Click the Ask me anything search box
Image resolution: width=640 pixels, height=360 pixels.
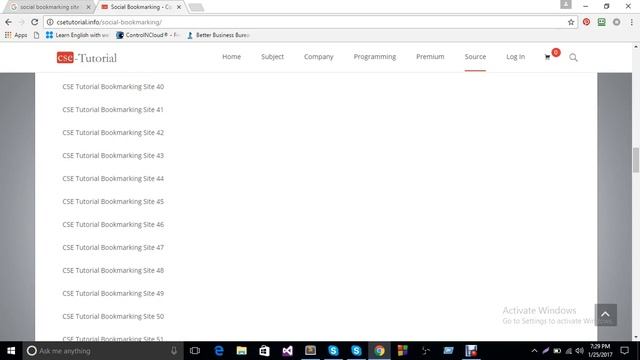point(102,351)
